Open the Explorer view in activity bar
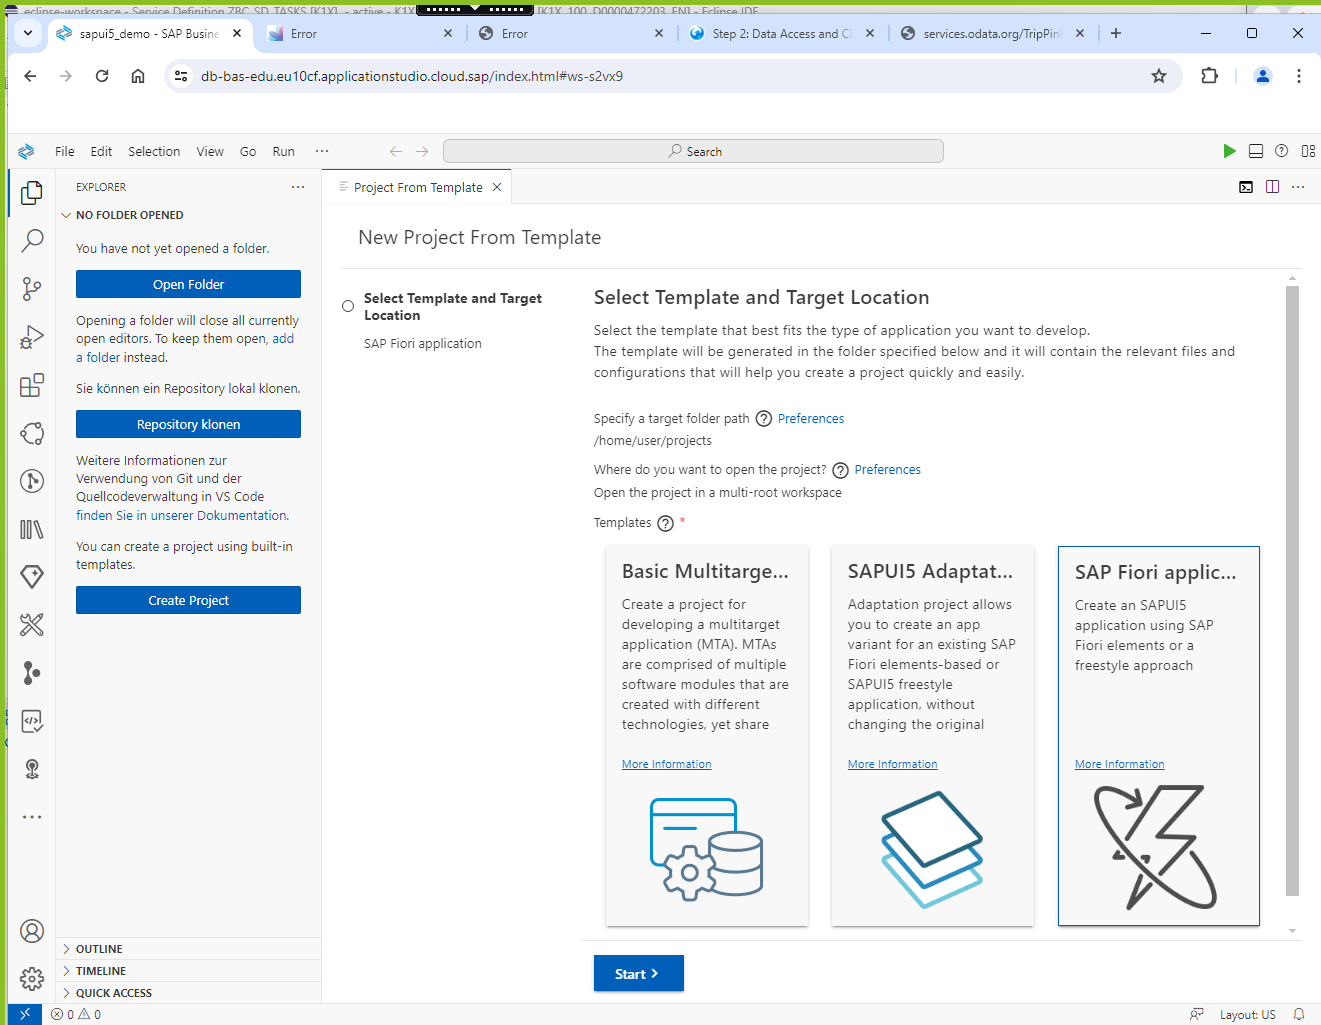1321x1025 pixels. click(x=32, y=192)
